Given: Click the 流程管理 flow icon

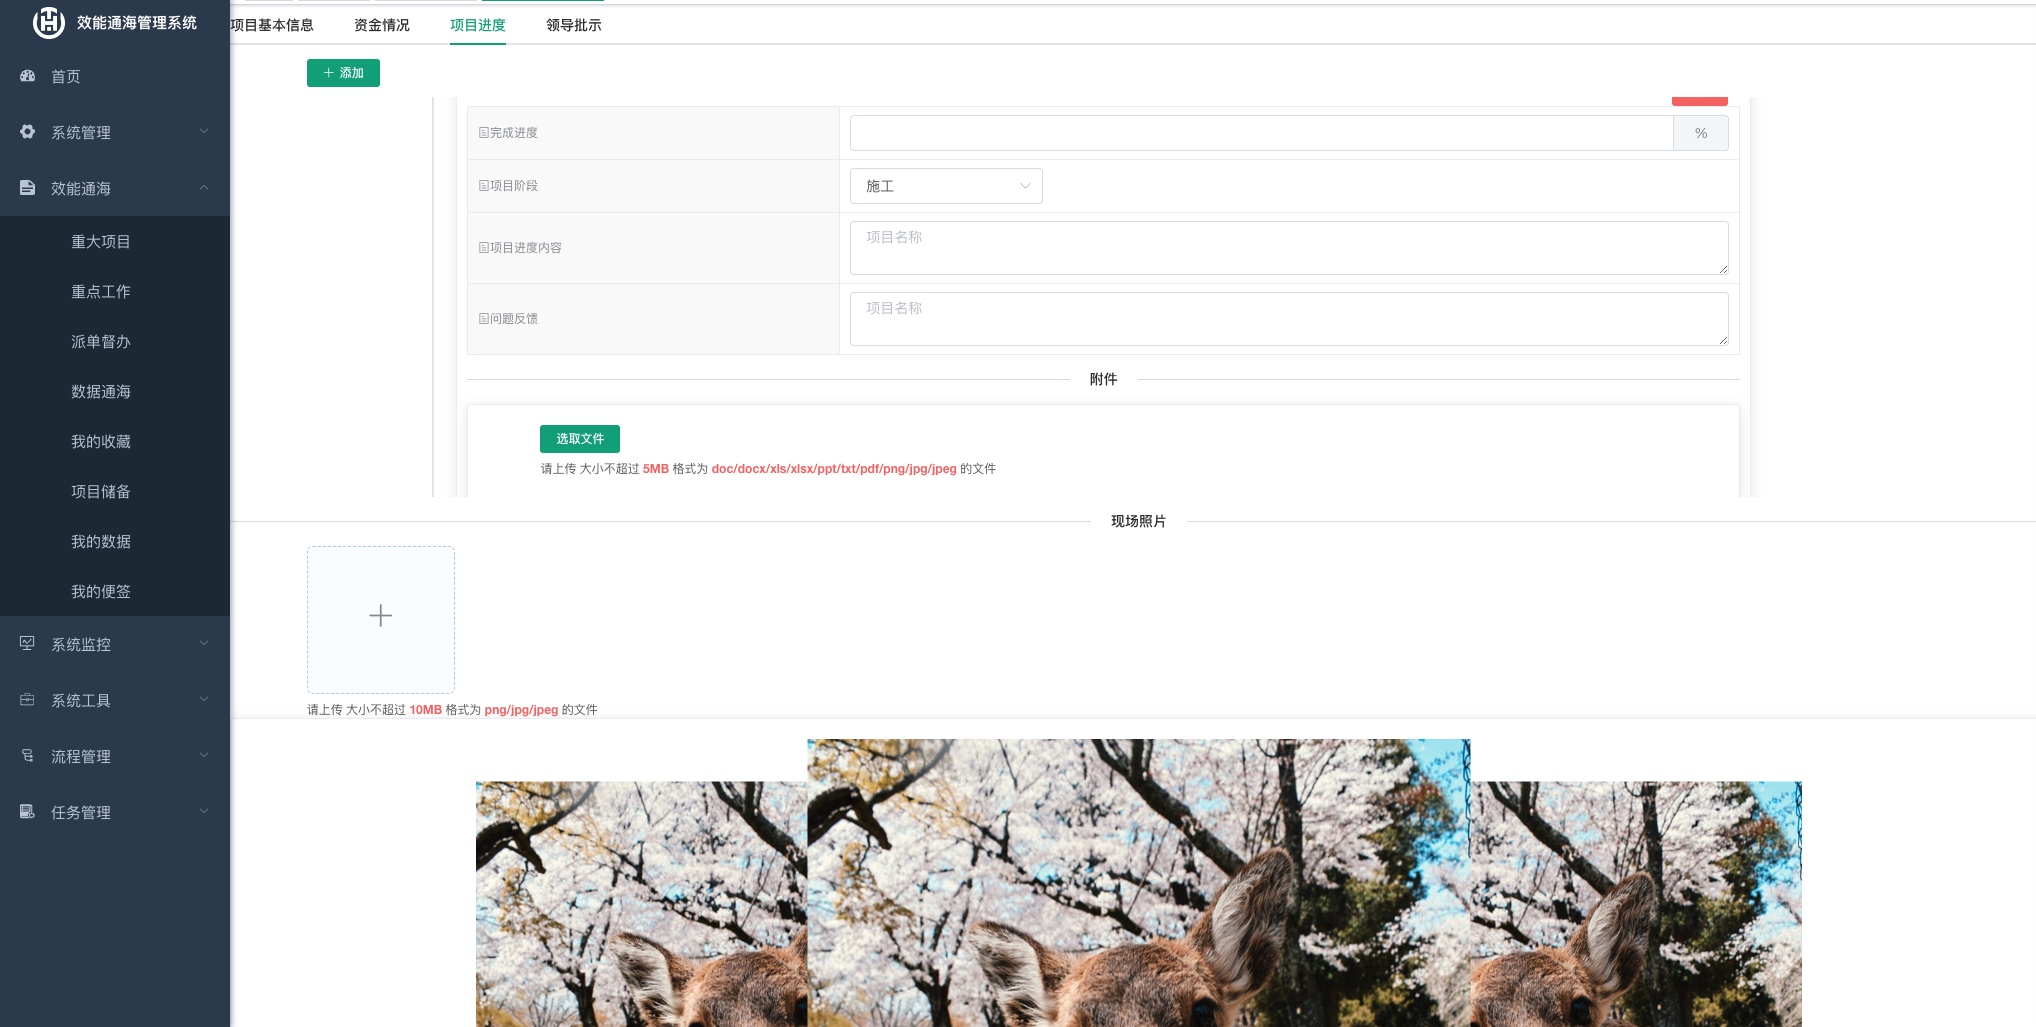Looking at the screenshot, I should (x=28, y=756).
